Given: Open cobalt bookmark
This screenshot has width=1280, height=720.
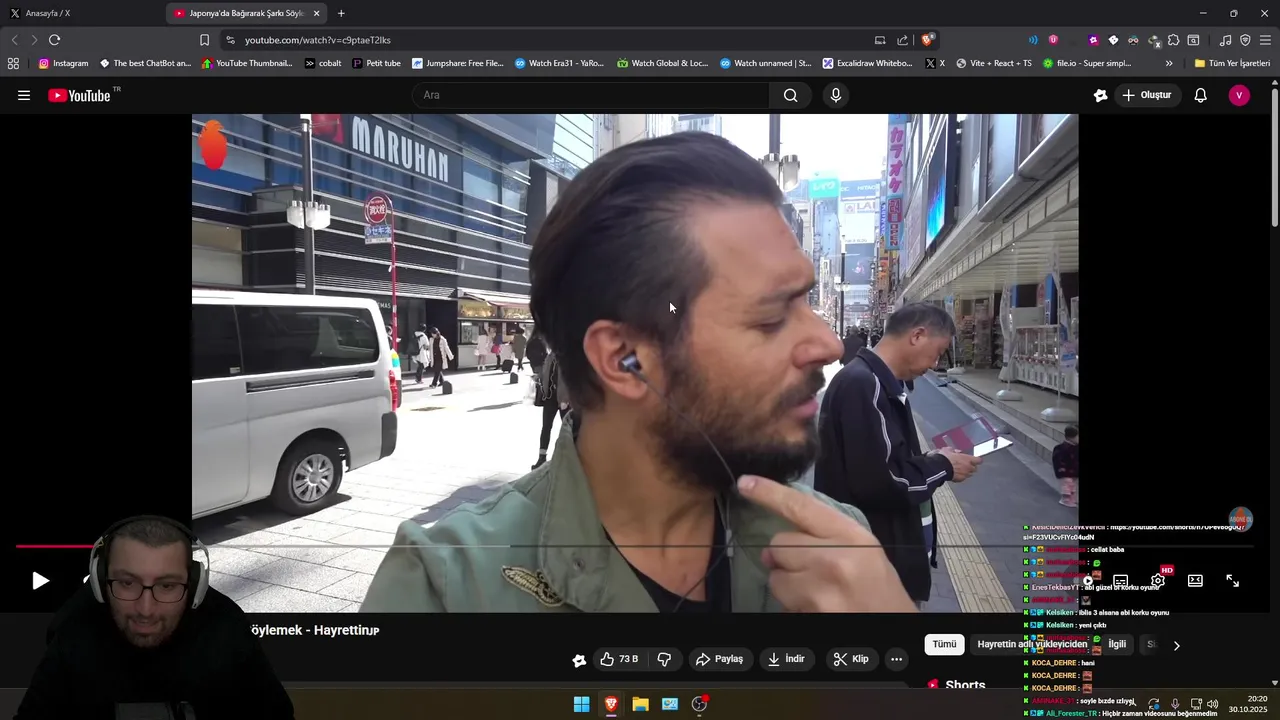Looking at the screenshot, I should 323,63.
